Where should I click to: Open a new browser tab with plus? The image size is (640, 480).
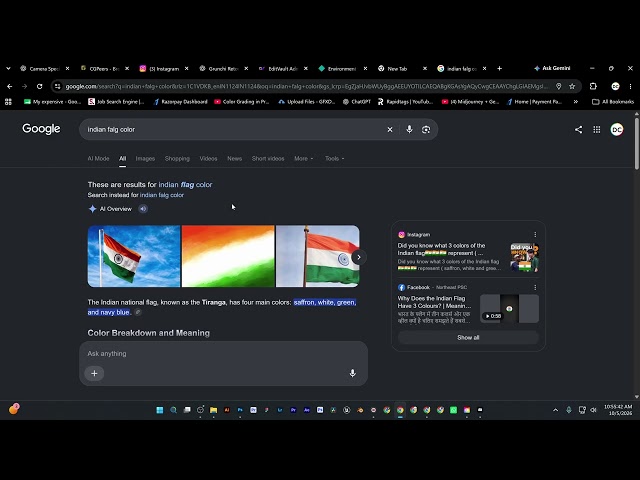pos(499,69)
